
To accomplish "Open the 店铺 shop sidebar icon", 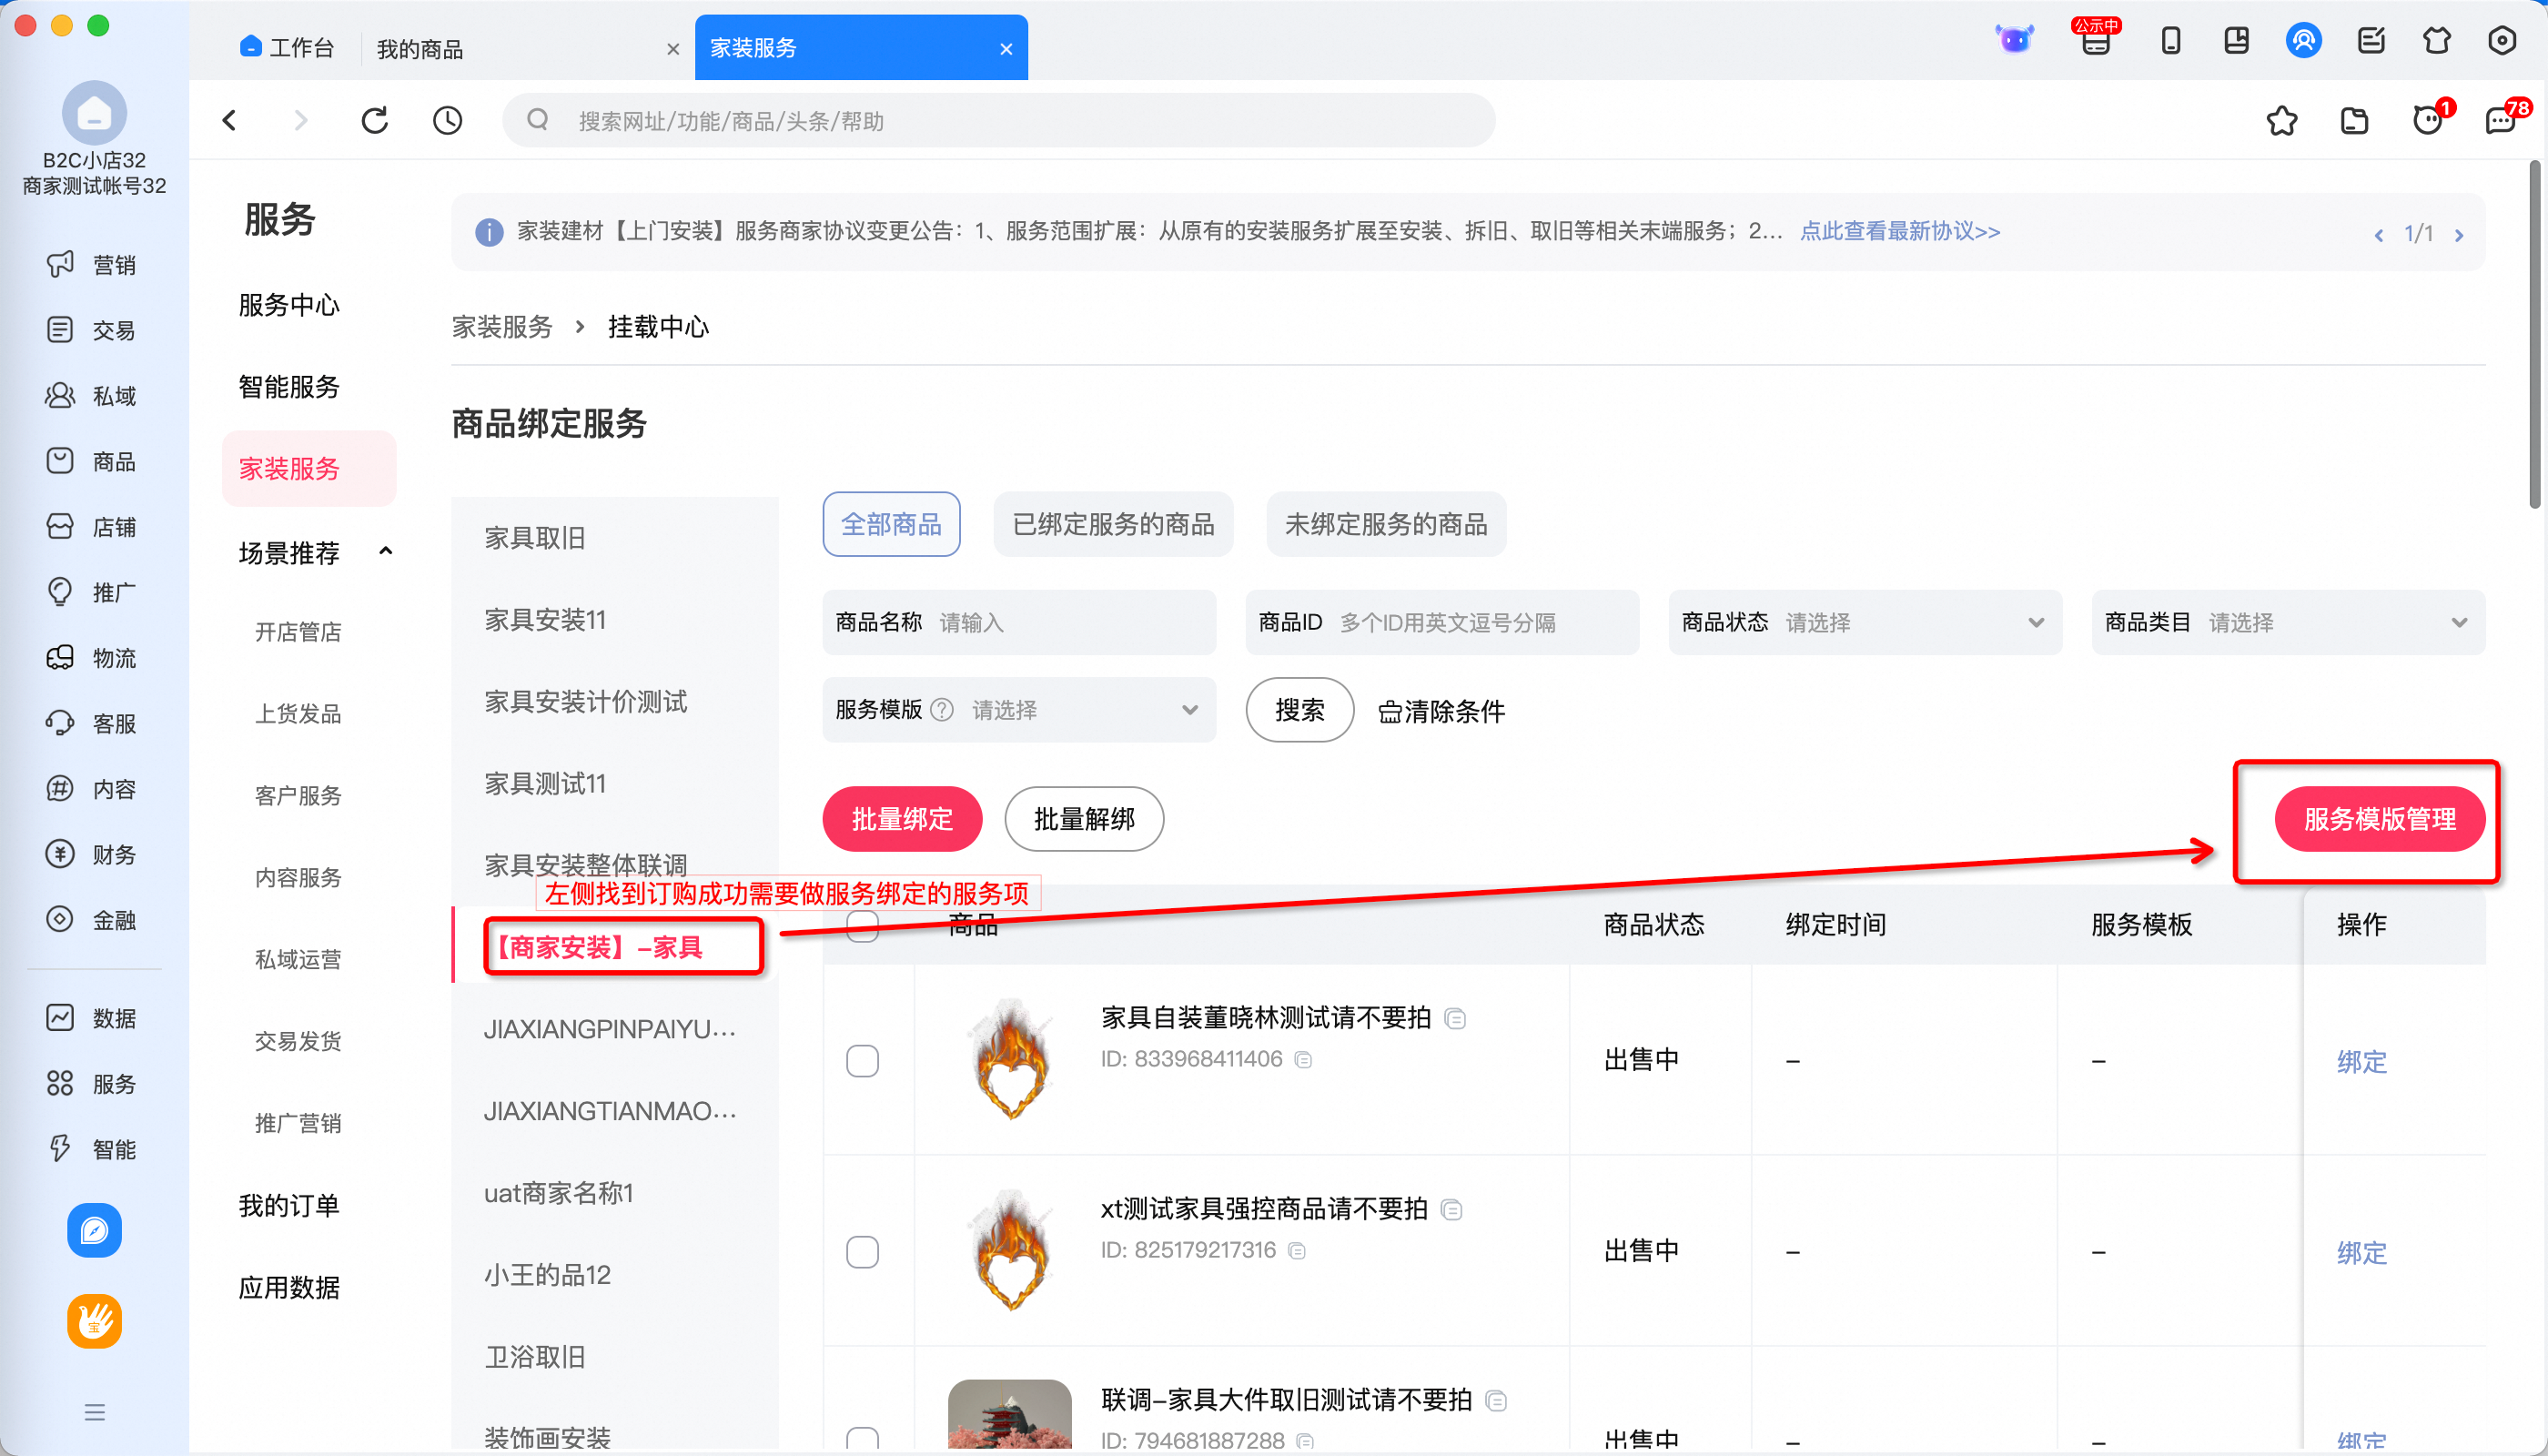I will [60, 526].
